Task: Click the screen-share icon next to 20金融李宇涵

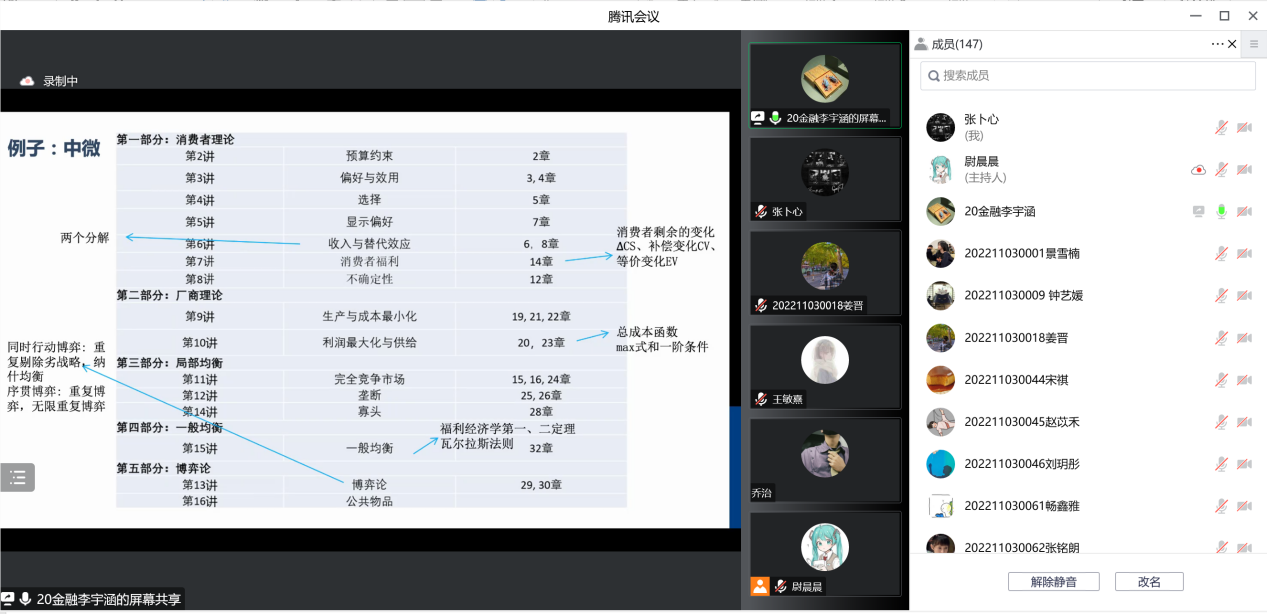Action: pos(1198,211)
